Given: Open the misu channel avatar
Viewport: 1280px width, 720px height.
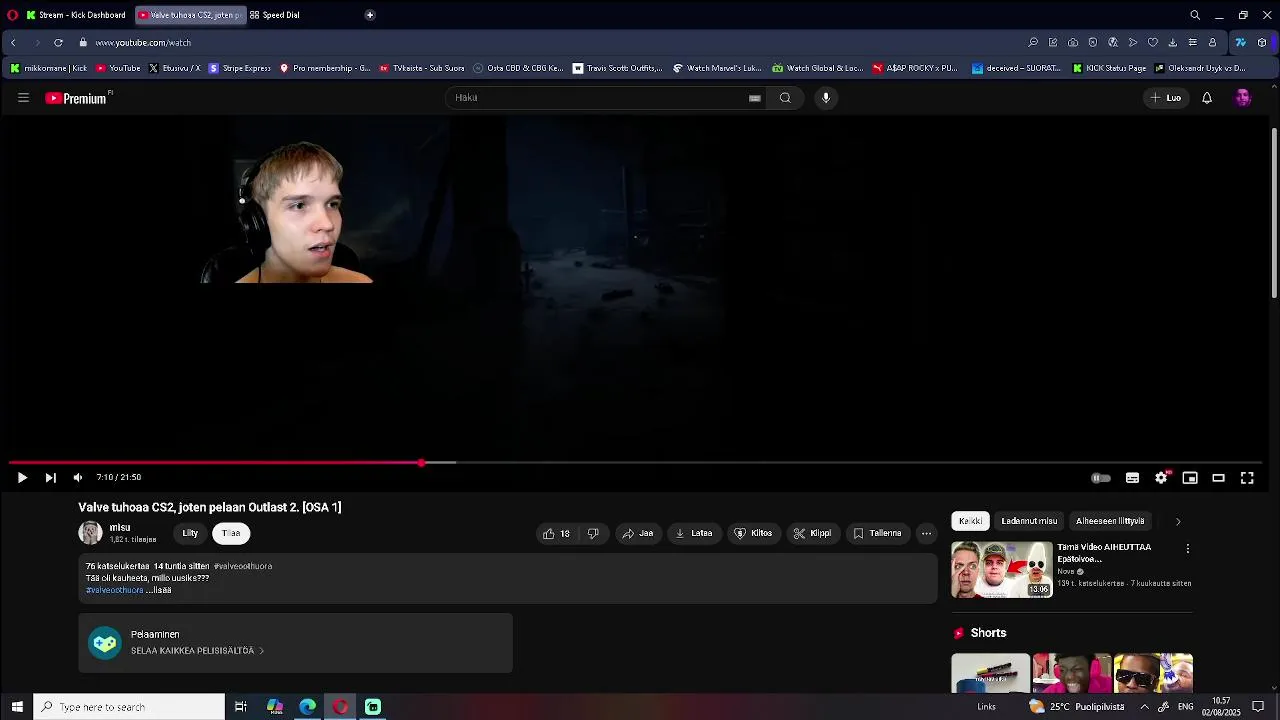Looking at the screenshot, I should click(x=91, y=533).
